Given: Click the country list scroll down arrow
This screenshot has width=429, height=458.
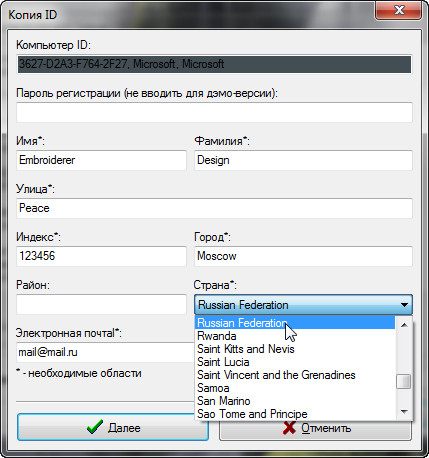Looking at the screenshot, I should click(404, 412).
